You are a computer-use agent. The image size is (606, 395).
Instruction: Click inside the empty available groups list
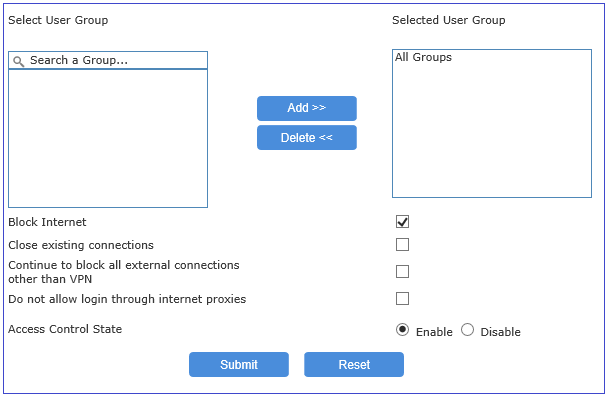(108, 138)
